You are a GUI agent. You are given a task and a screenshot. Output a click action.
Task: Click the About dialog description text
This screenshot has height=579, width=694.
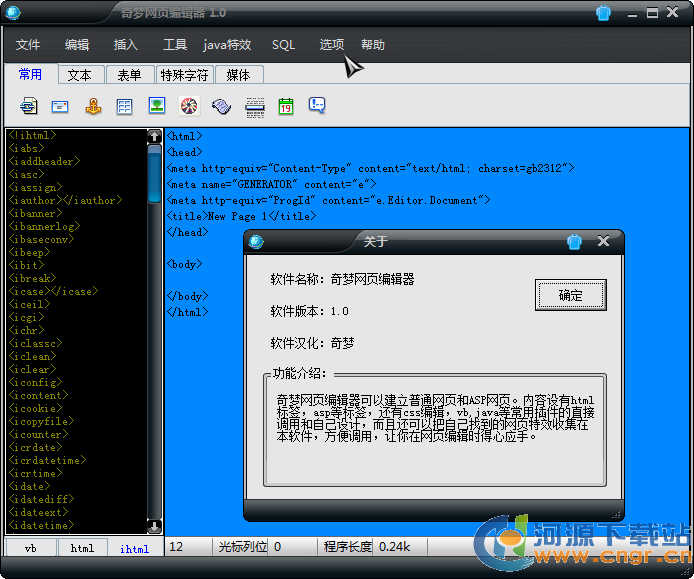tap(435, 418)
